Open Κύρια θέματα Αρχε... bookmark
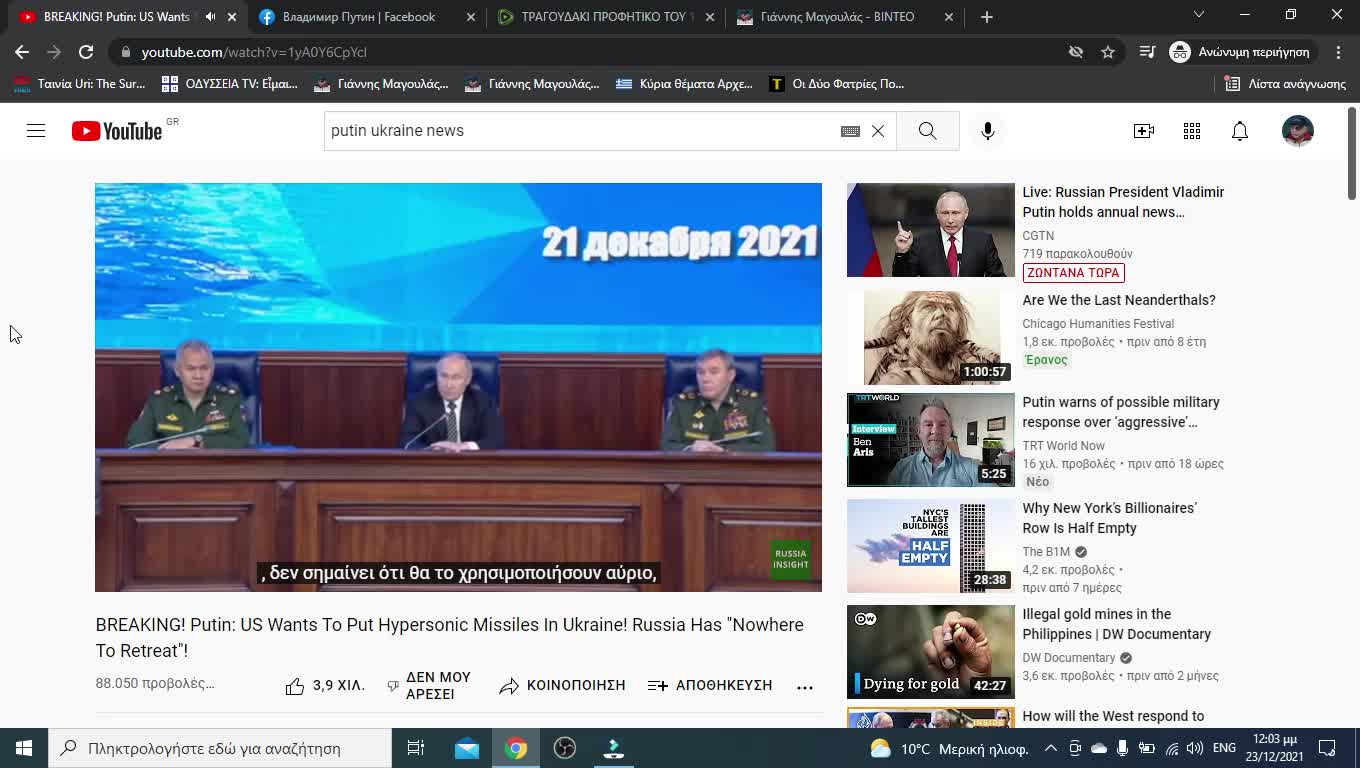 tap(685, 84)
